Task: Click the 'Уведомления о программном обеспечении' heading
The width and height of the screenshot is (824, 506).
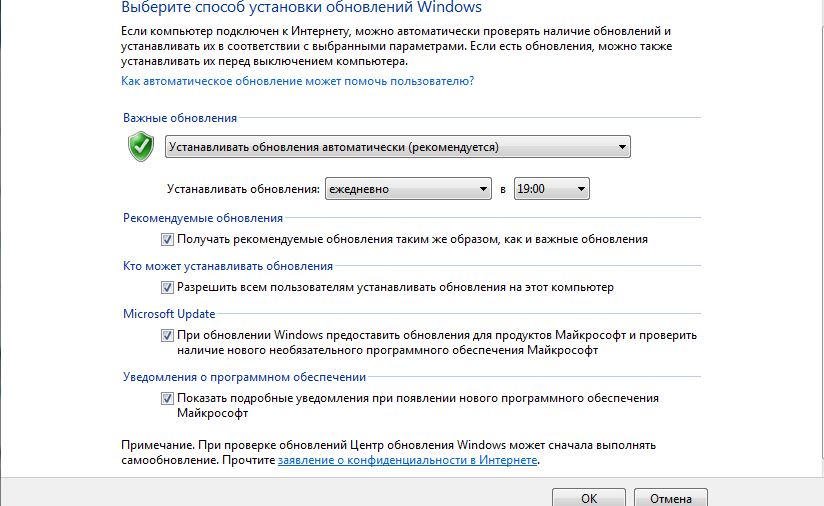Action: coord(244,377)
